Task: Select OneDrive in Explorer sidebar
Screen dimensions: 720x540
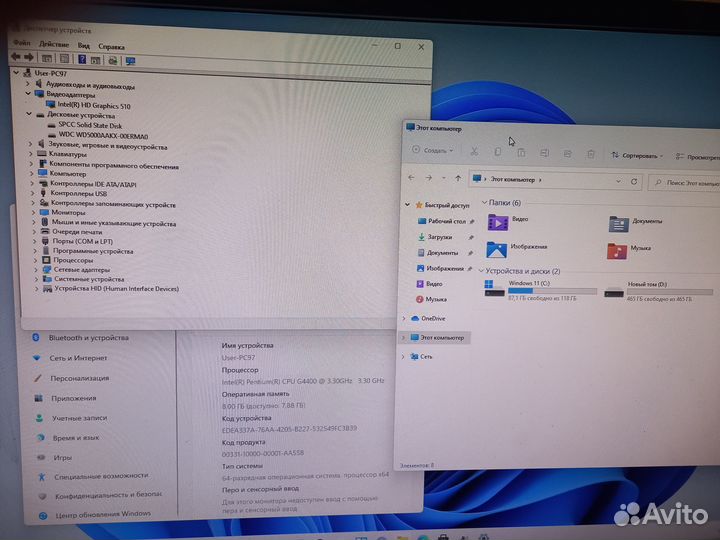Action: coord(428,318)
